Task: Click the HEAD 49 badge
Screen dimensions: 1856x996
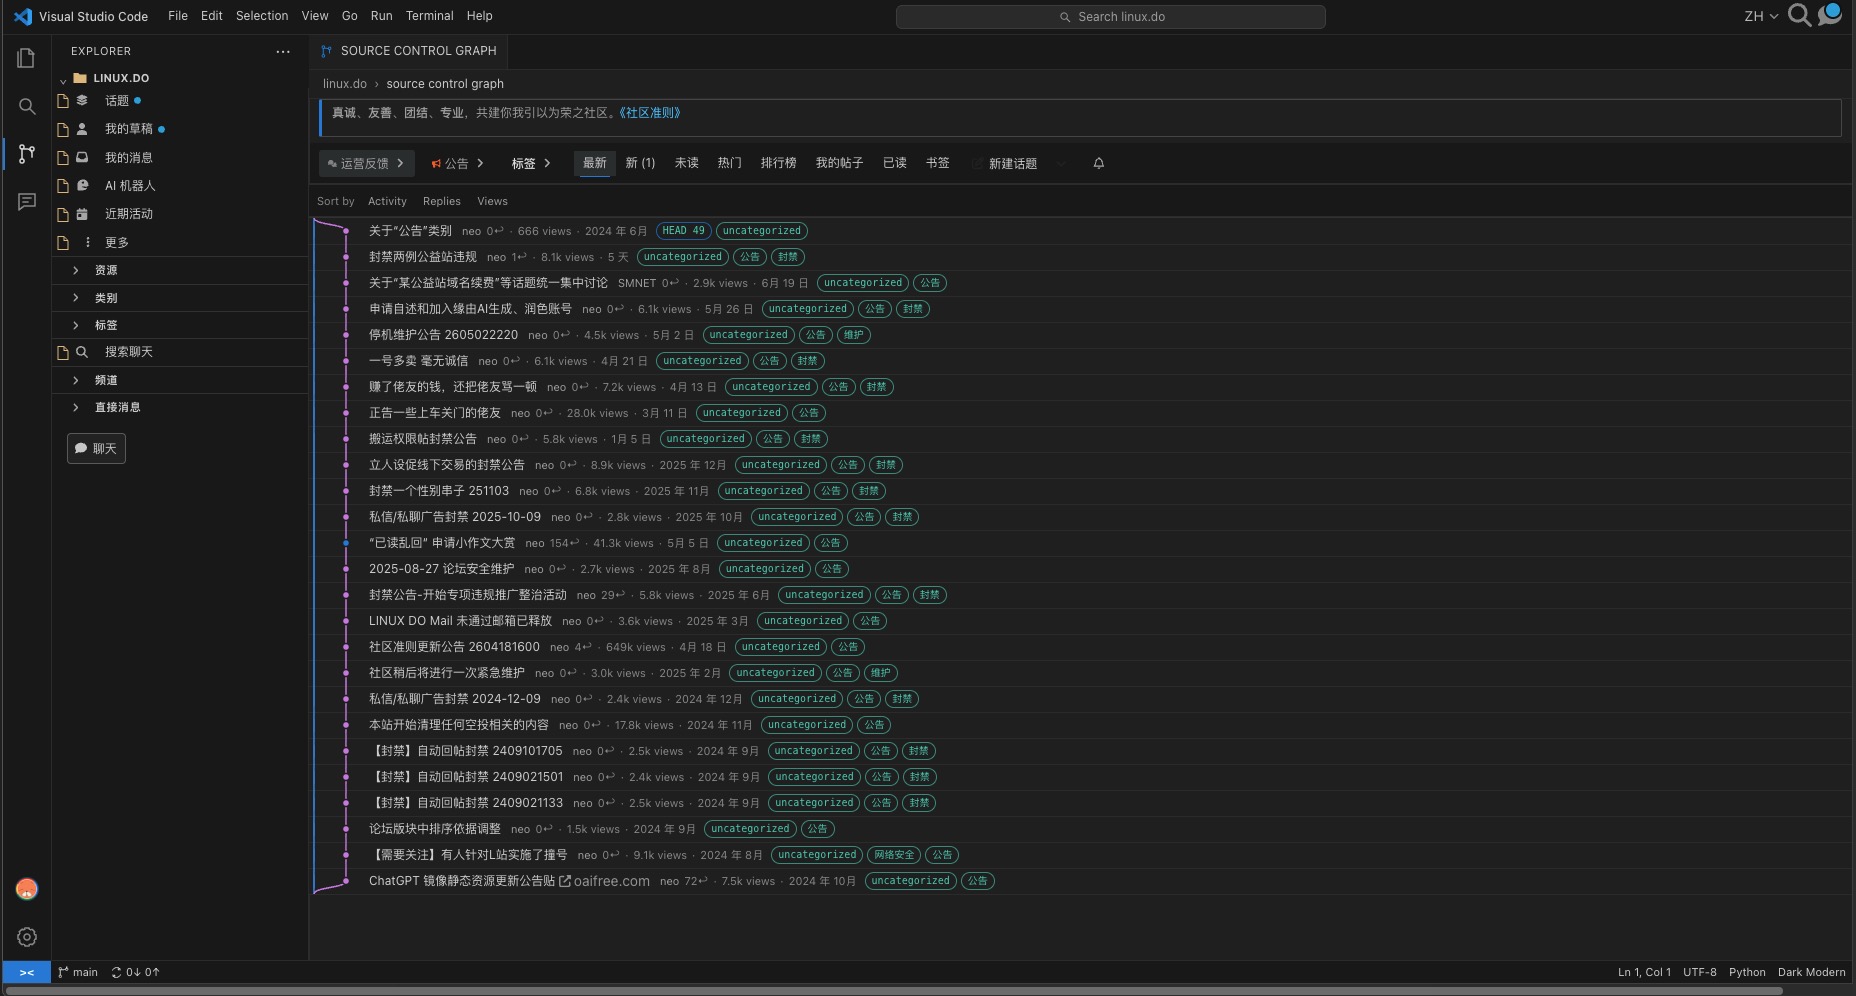Action: click(x=683, y=231)
